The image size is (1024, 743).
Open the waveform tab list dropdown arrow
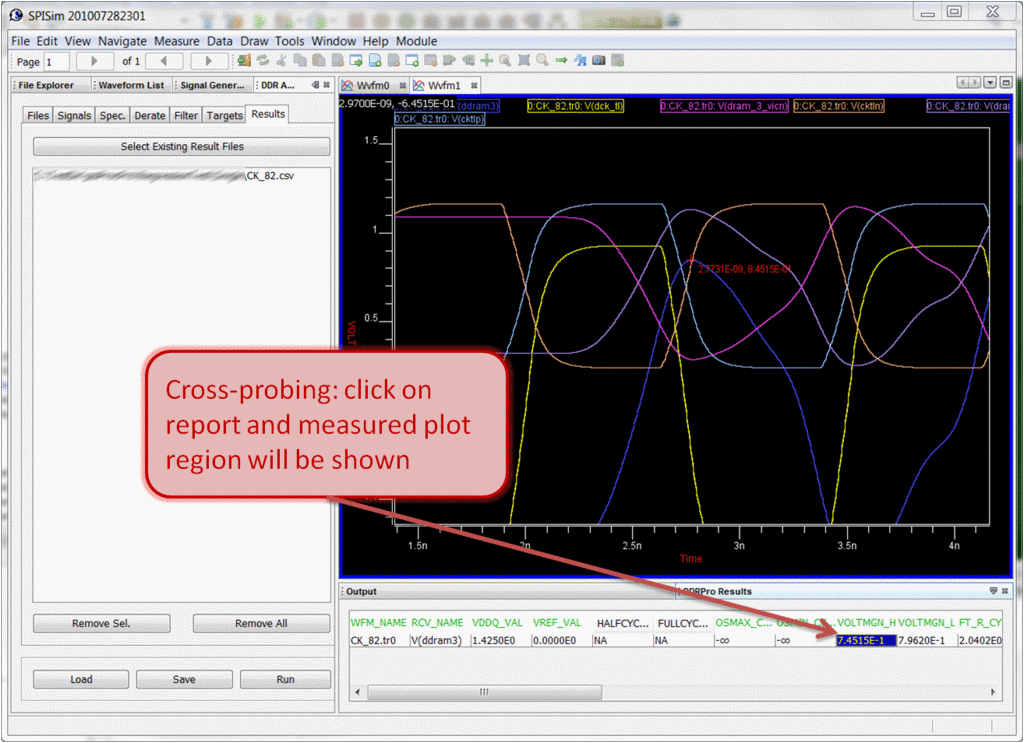[990, 83]
